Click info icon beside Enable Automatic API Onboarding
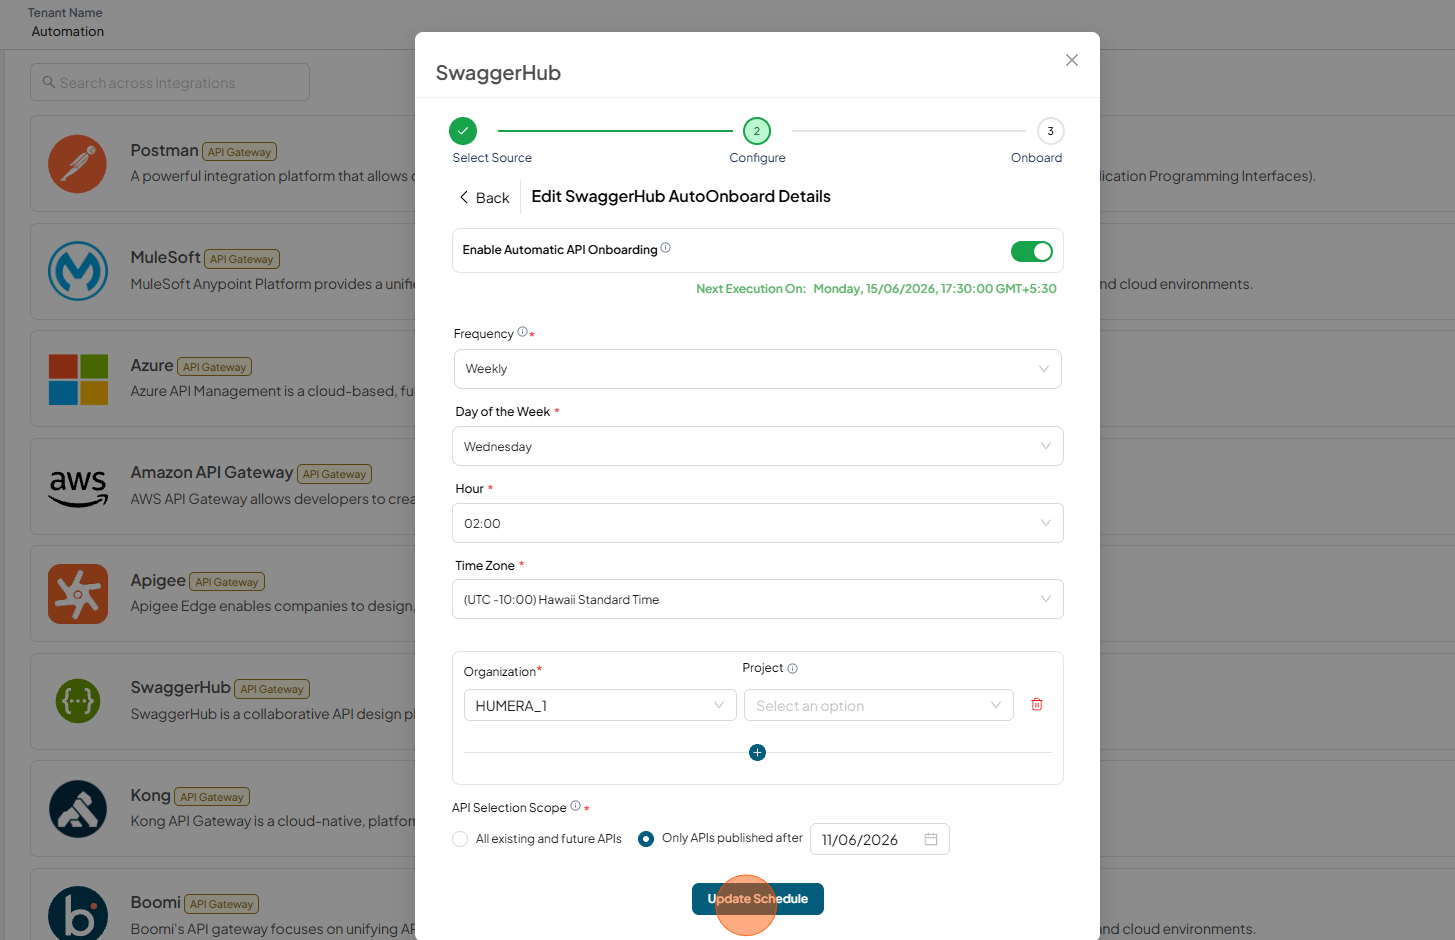Screen dimensions: 1455x940 pyautogui.click(x=666, y=248)
